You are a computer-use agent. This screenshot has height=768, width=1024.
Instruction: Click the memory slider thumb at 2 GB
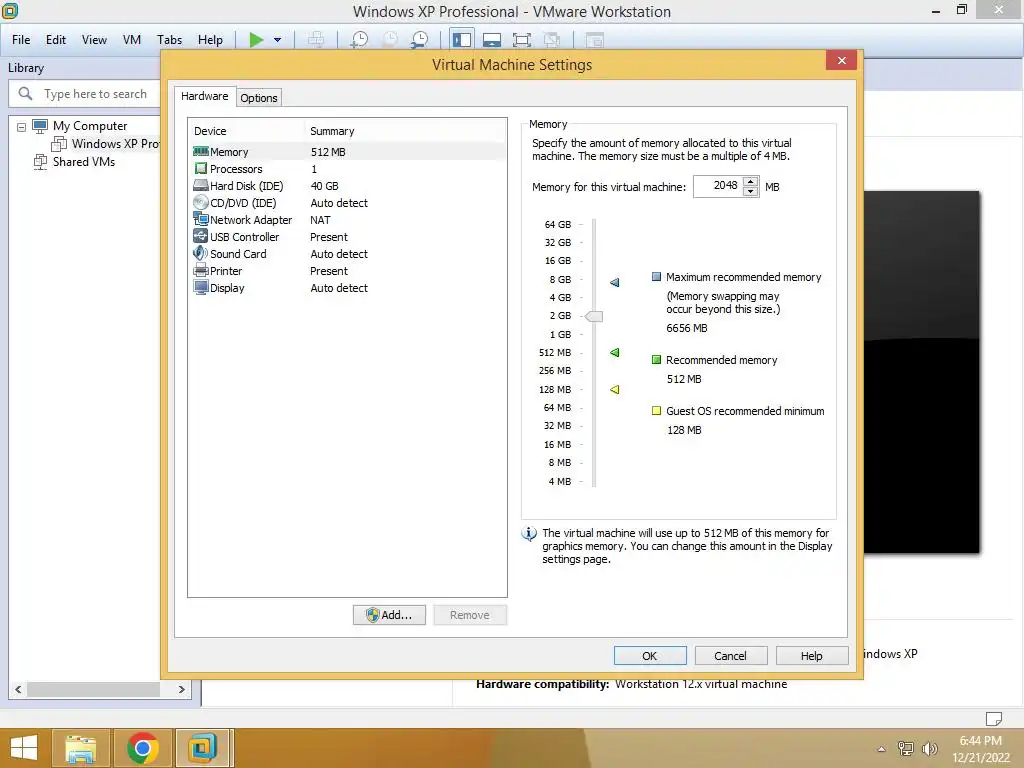594,316
